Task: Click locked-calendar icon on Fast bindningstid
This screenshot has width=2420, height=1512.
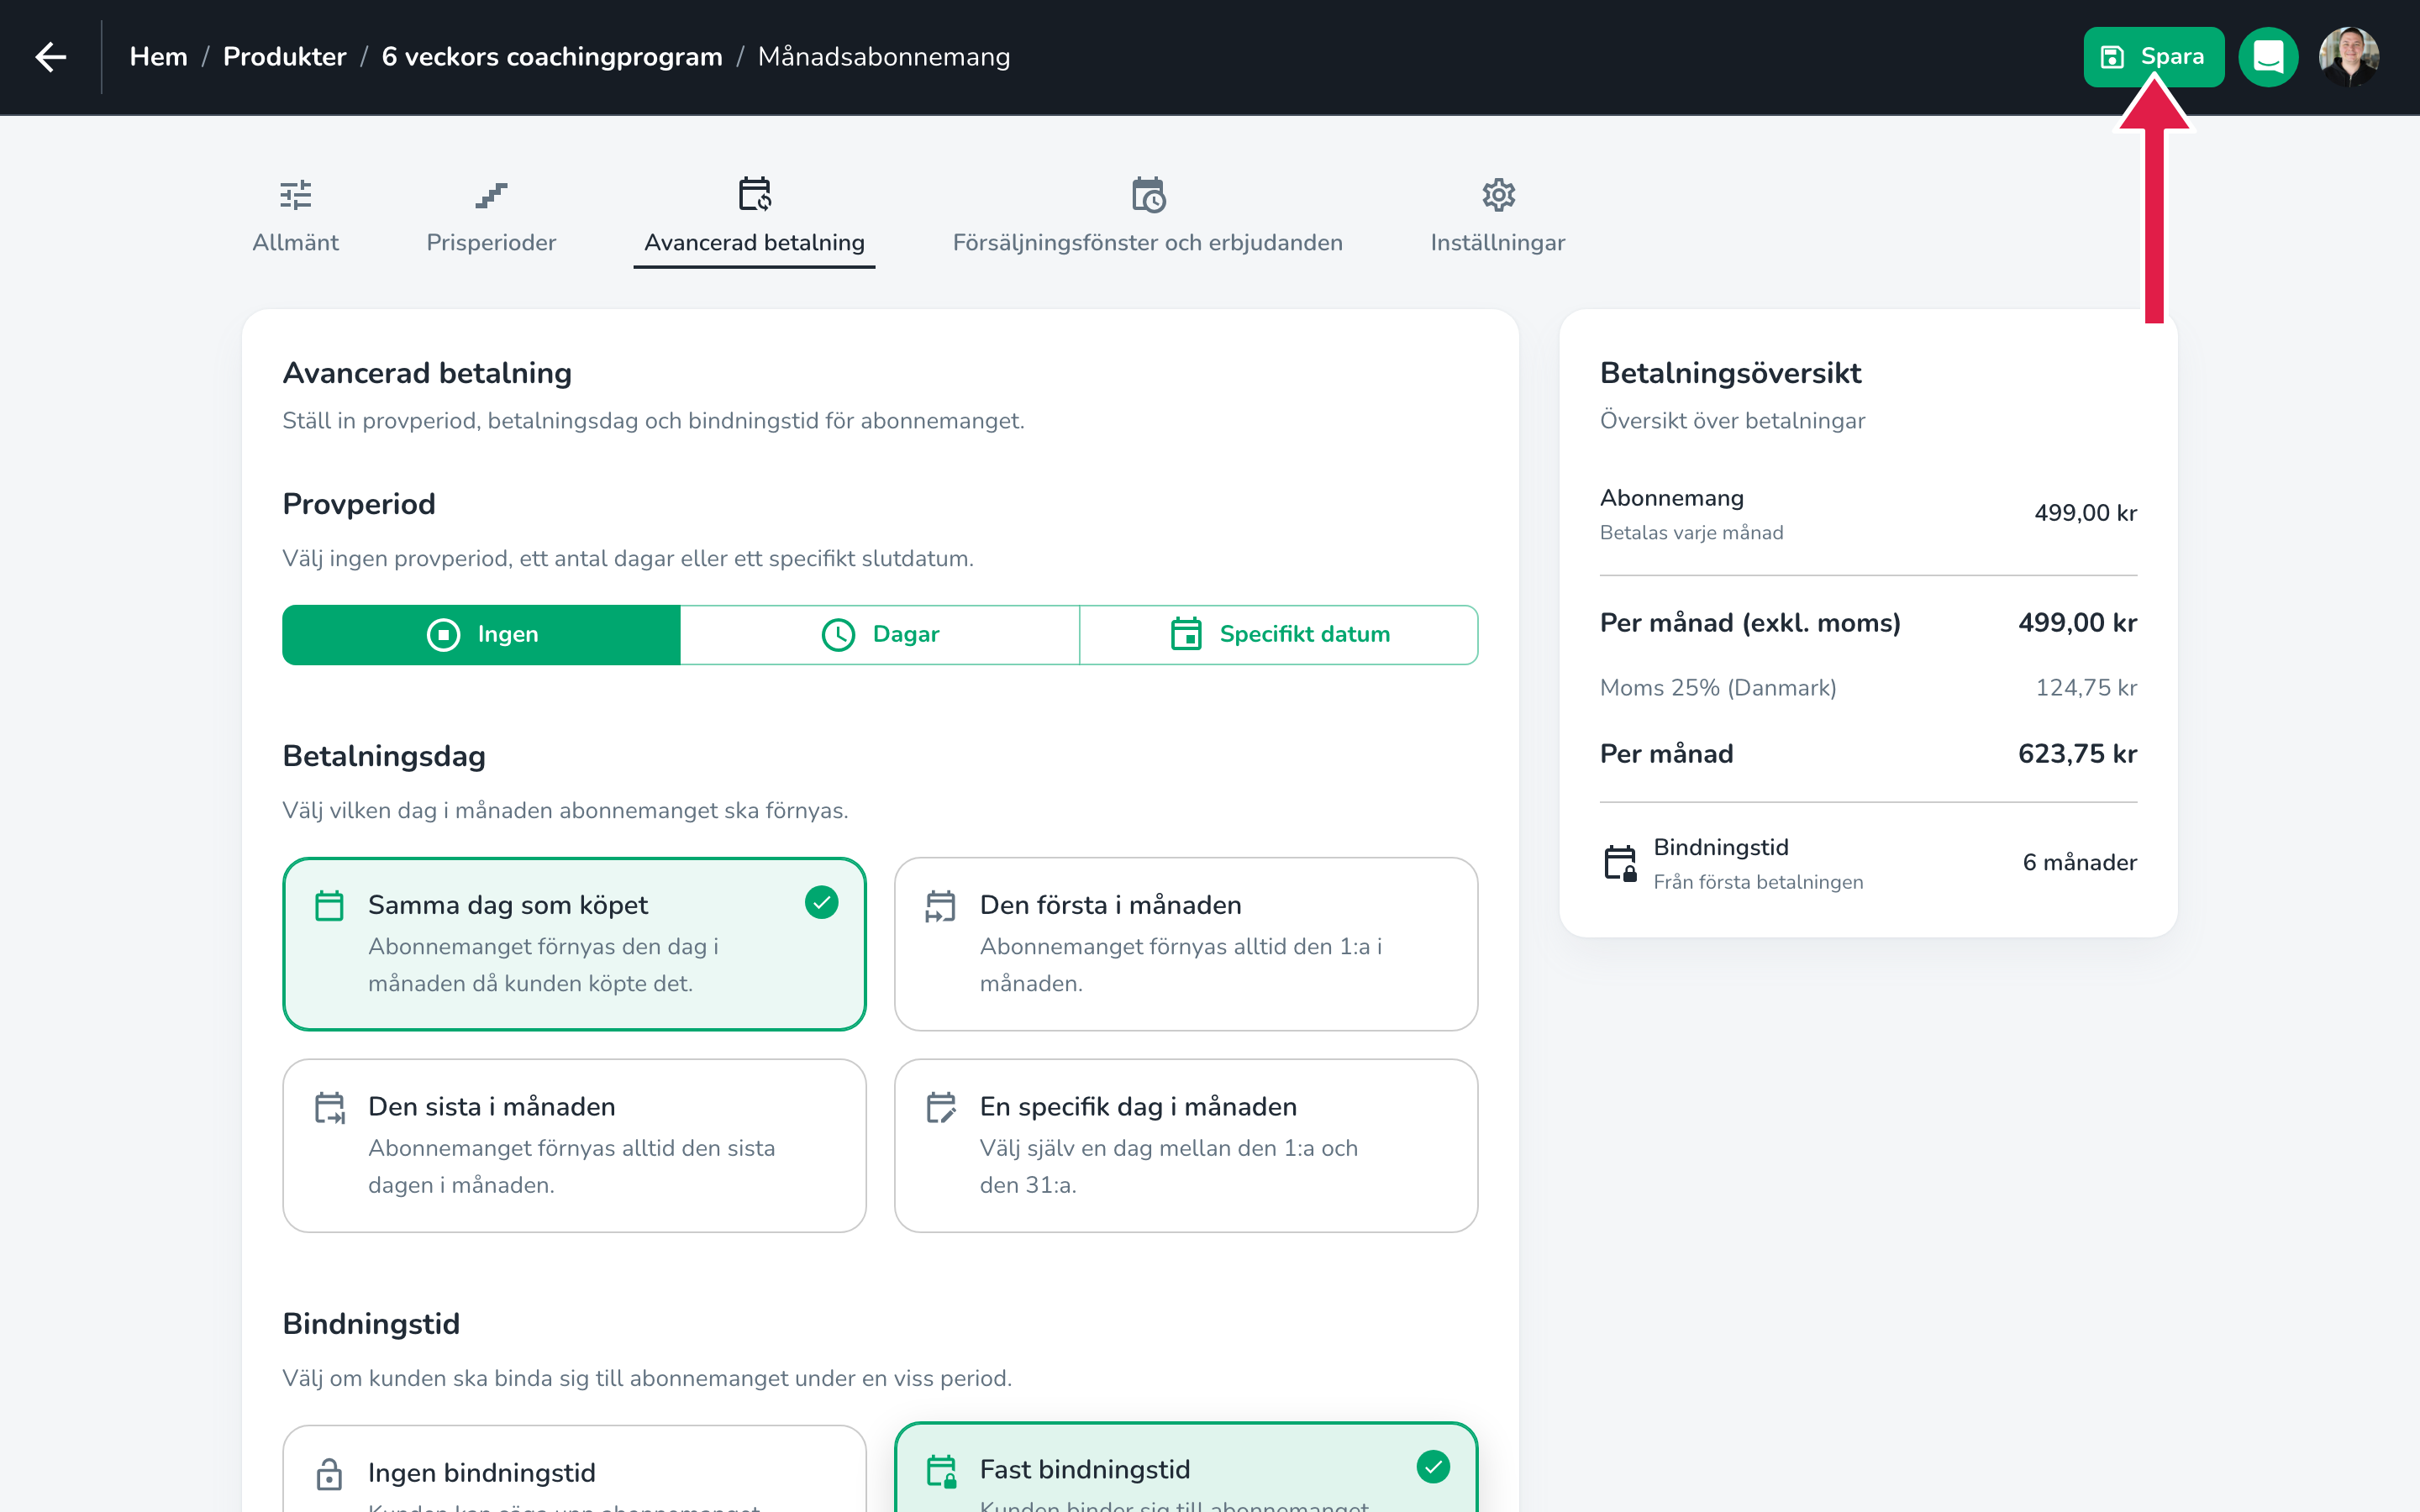Action: 941,1470
